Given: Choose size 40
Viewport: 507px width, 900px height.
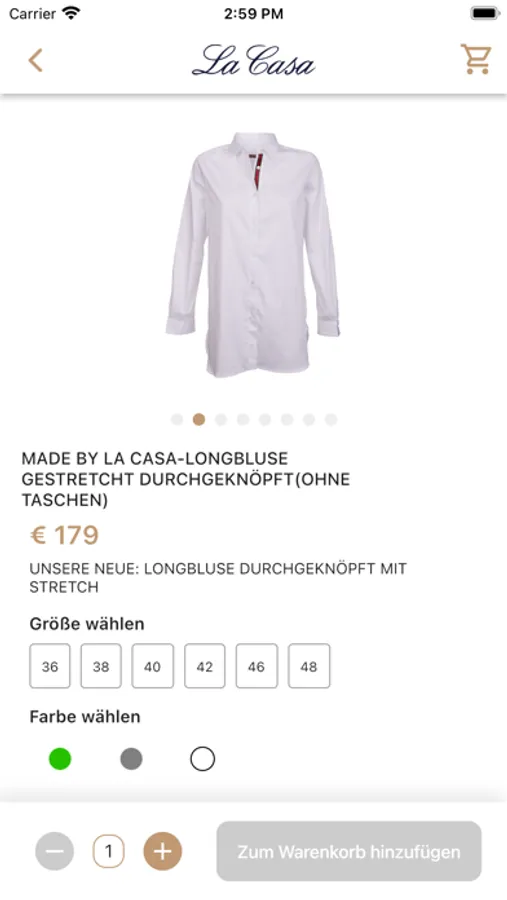Looking at the screenshot, I should pyautogui.click(x=153, y=666).
